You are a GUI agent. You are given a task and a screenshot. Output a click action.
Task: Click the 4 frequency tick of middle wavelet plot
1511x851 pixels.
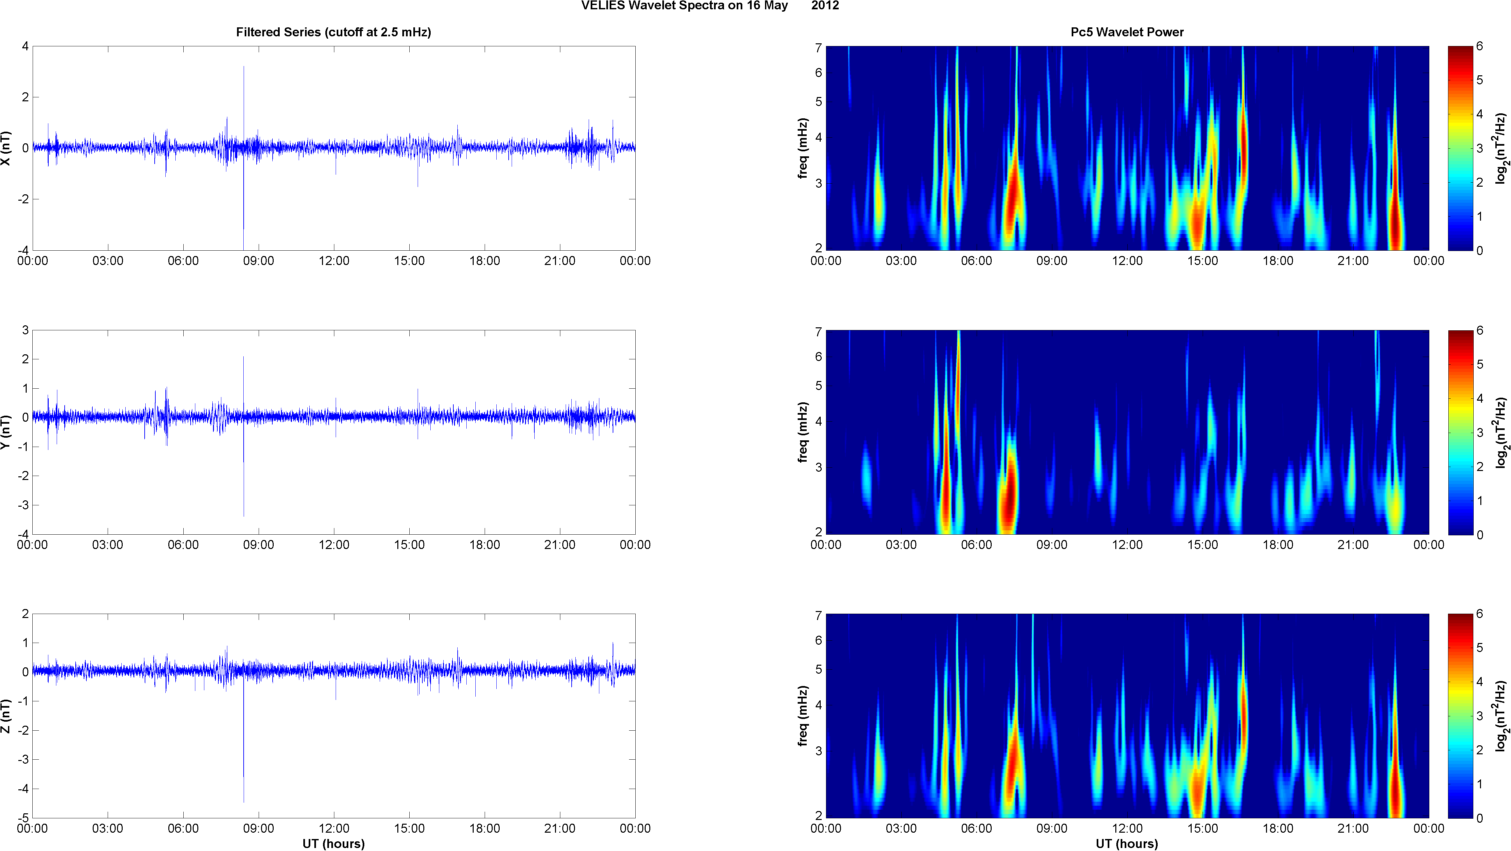[818, 422]
